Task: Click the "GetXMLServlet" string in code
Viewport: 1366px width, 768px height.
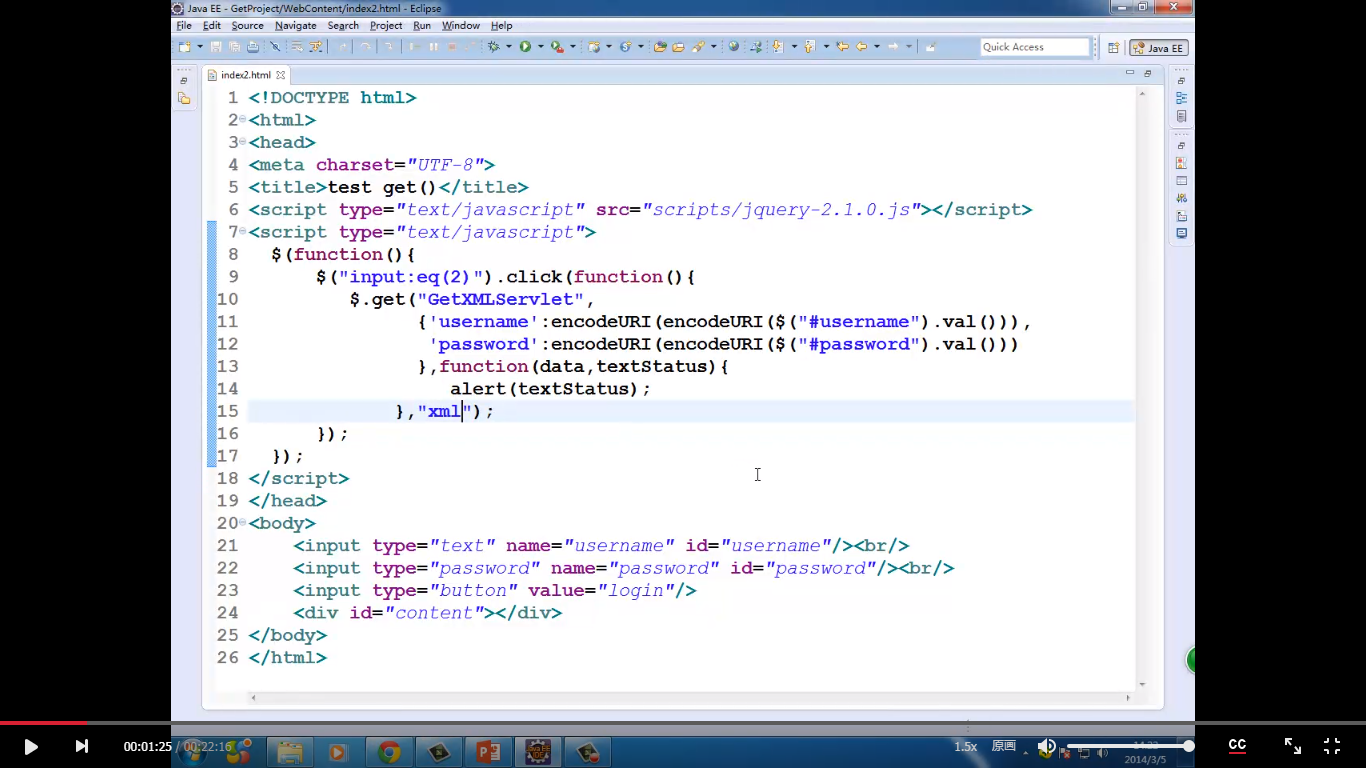Action: pos(502,299)
